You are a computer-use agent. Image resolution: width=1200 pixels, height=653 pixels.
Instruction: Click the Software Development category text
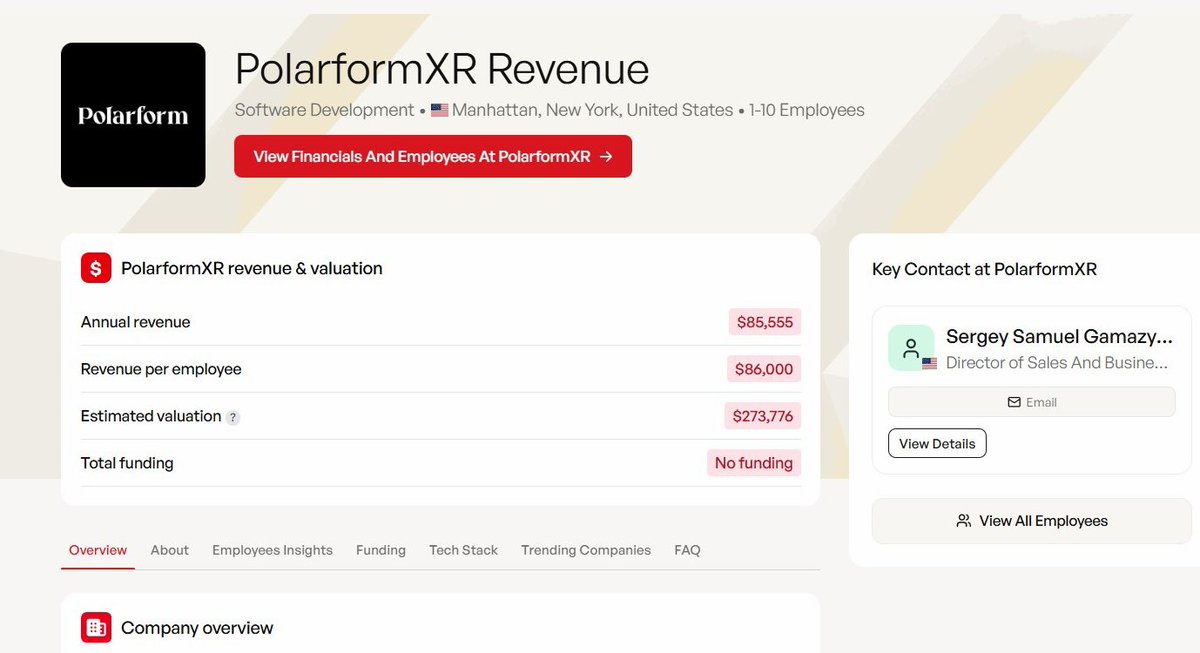pyautogui.click(x=324, y=110)
